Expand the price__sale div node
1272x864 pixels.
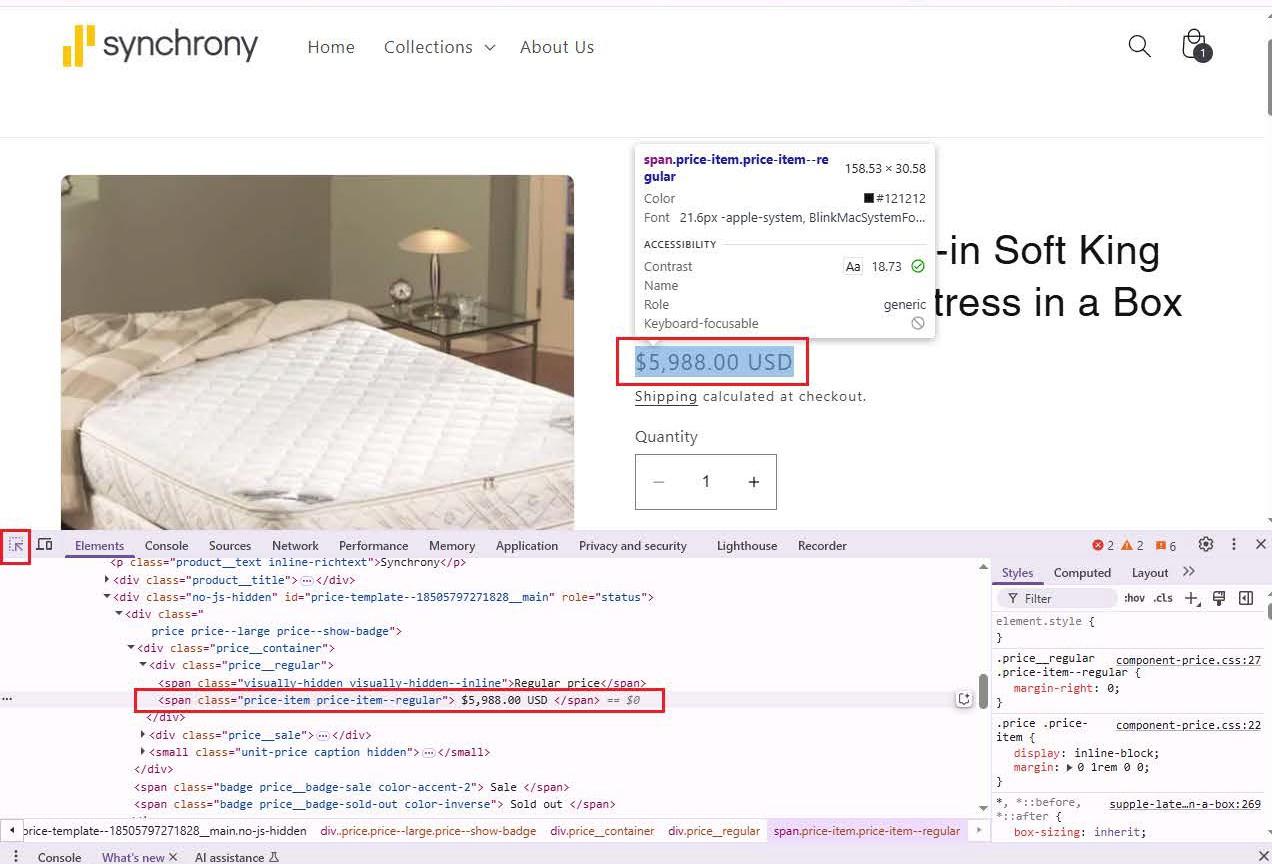click(143, 735)
